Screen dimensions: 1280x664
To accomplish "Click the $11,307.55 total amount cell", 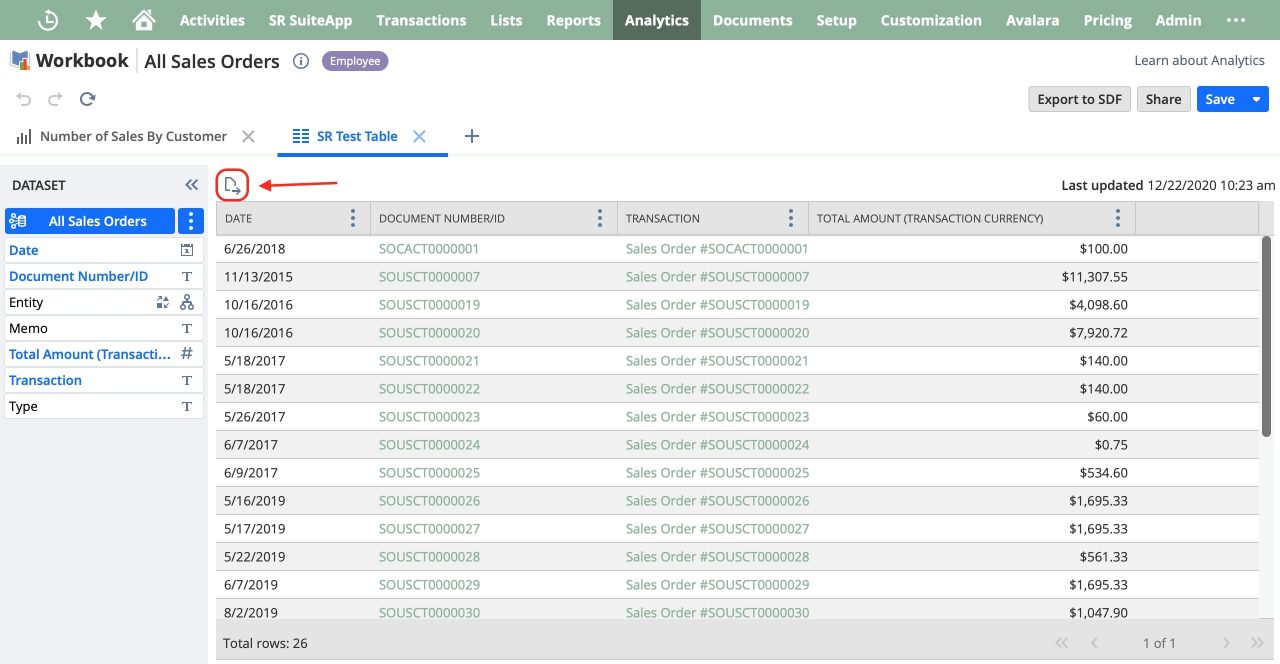I will pos(972,276).
